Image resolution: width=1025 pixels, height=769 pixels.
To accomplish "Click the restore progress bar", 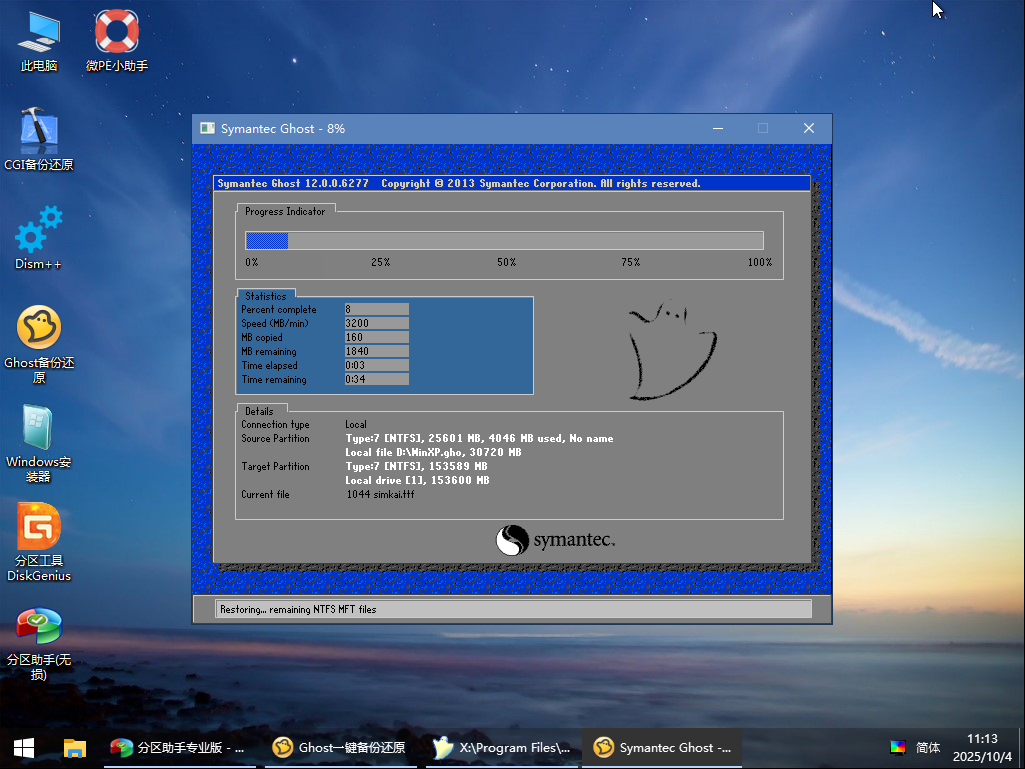I will point(504,240).
